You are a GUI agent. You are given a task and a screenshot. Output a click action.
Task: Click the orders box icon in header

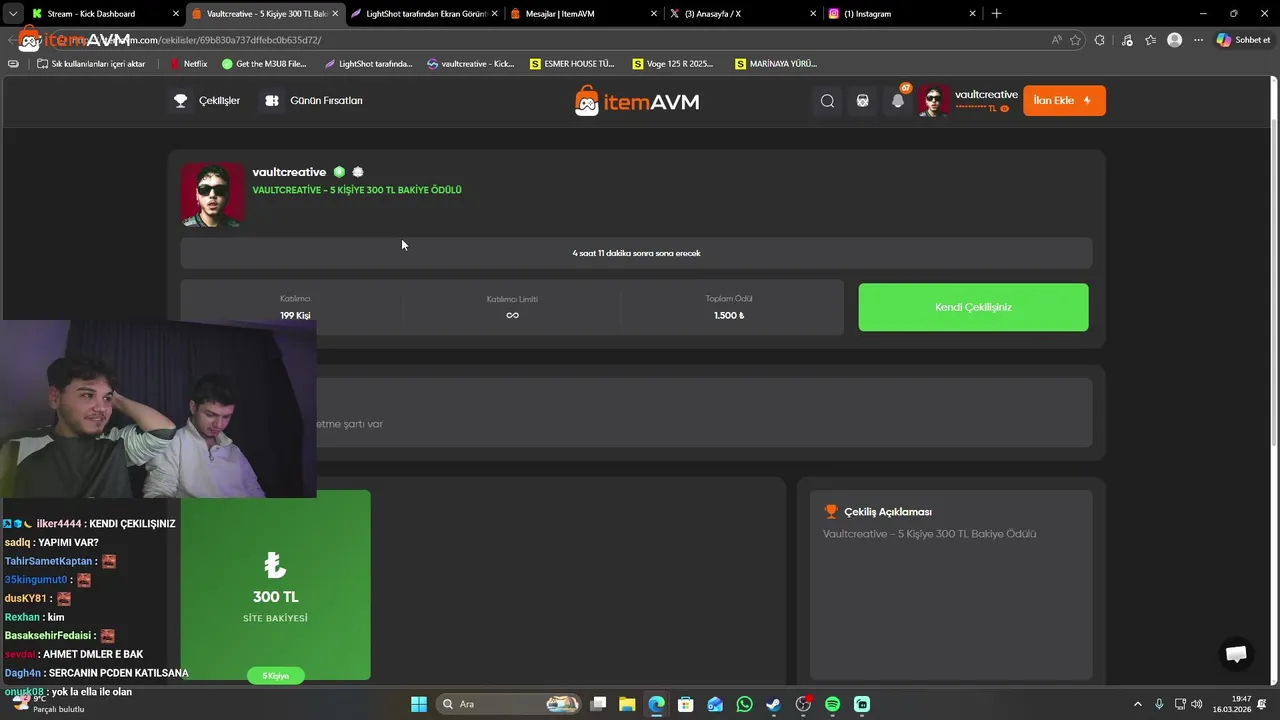coord(862,100)
